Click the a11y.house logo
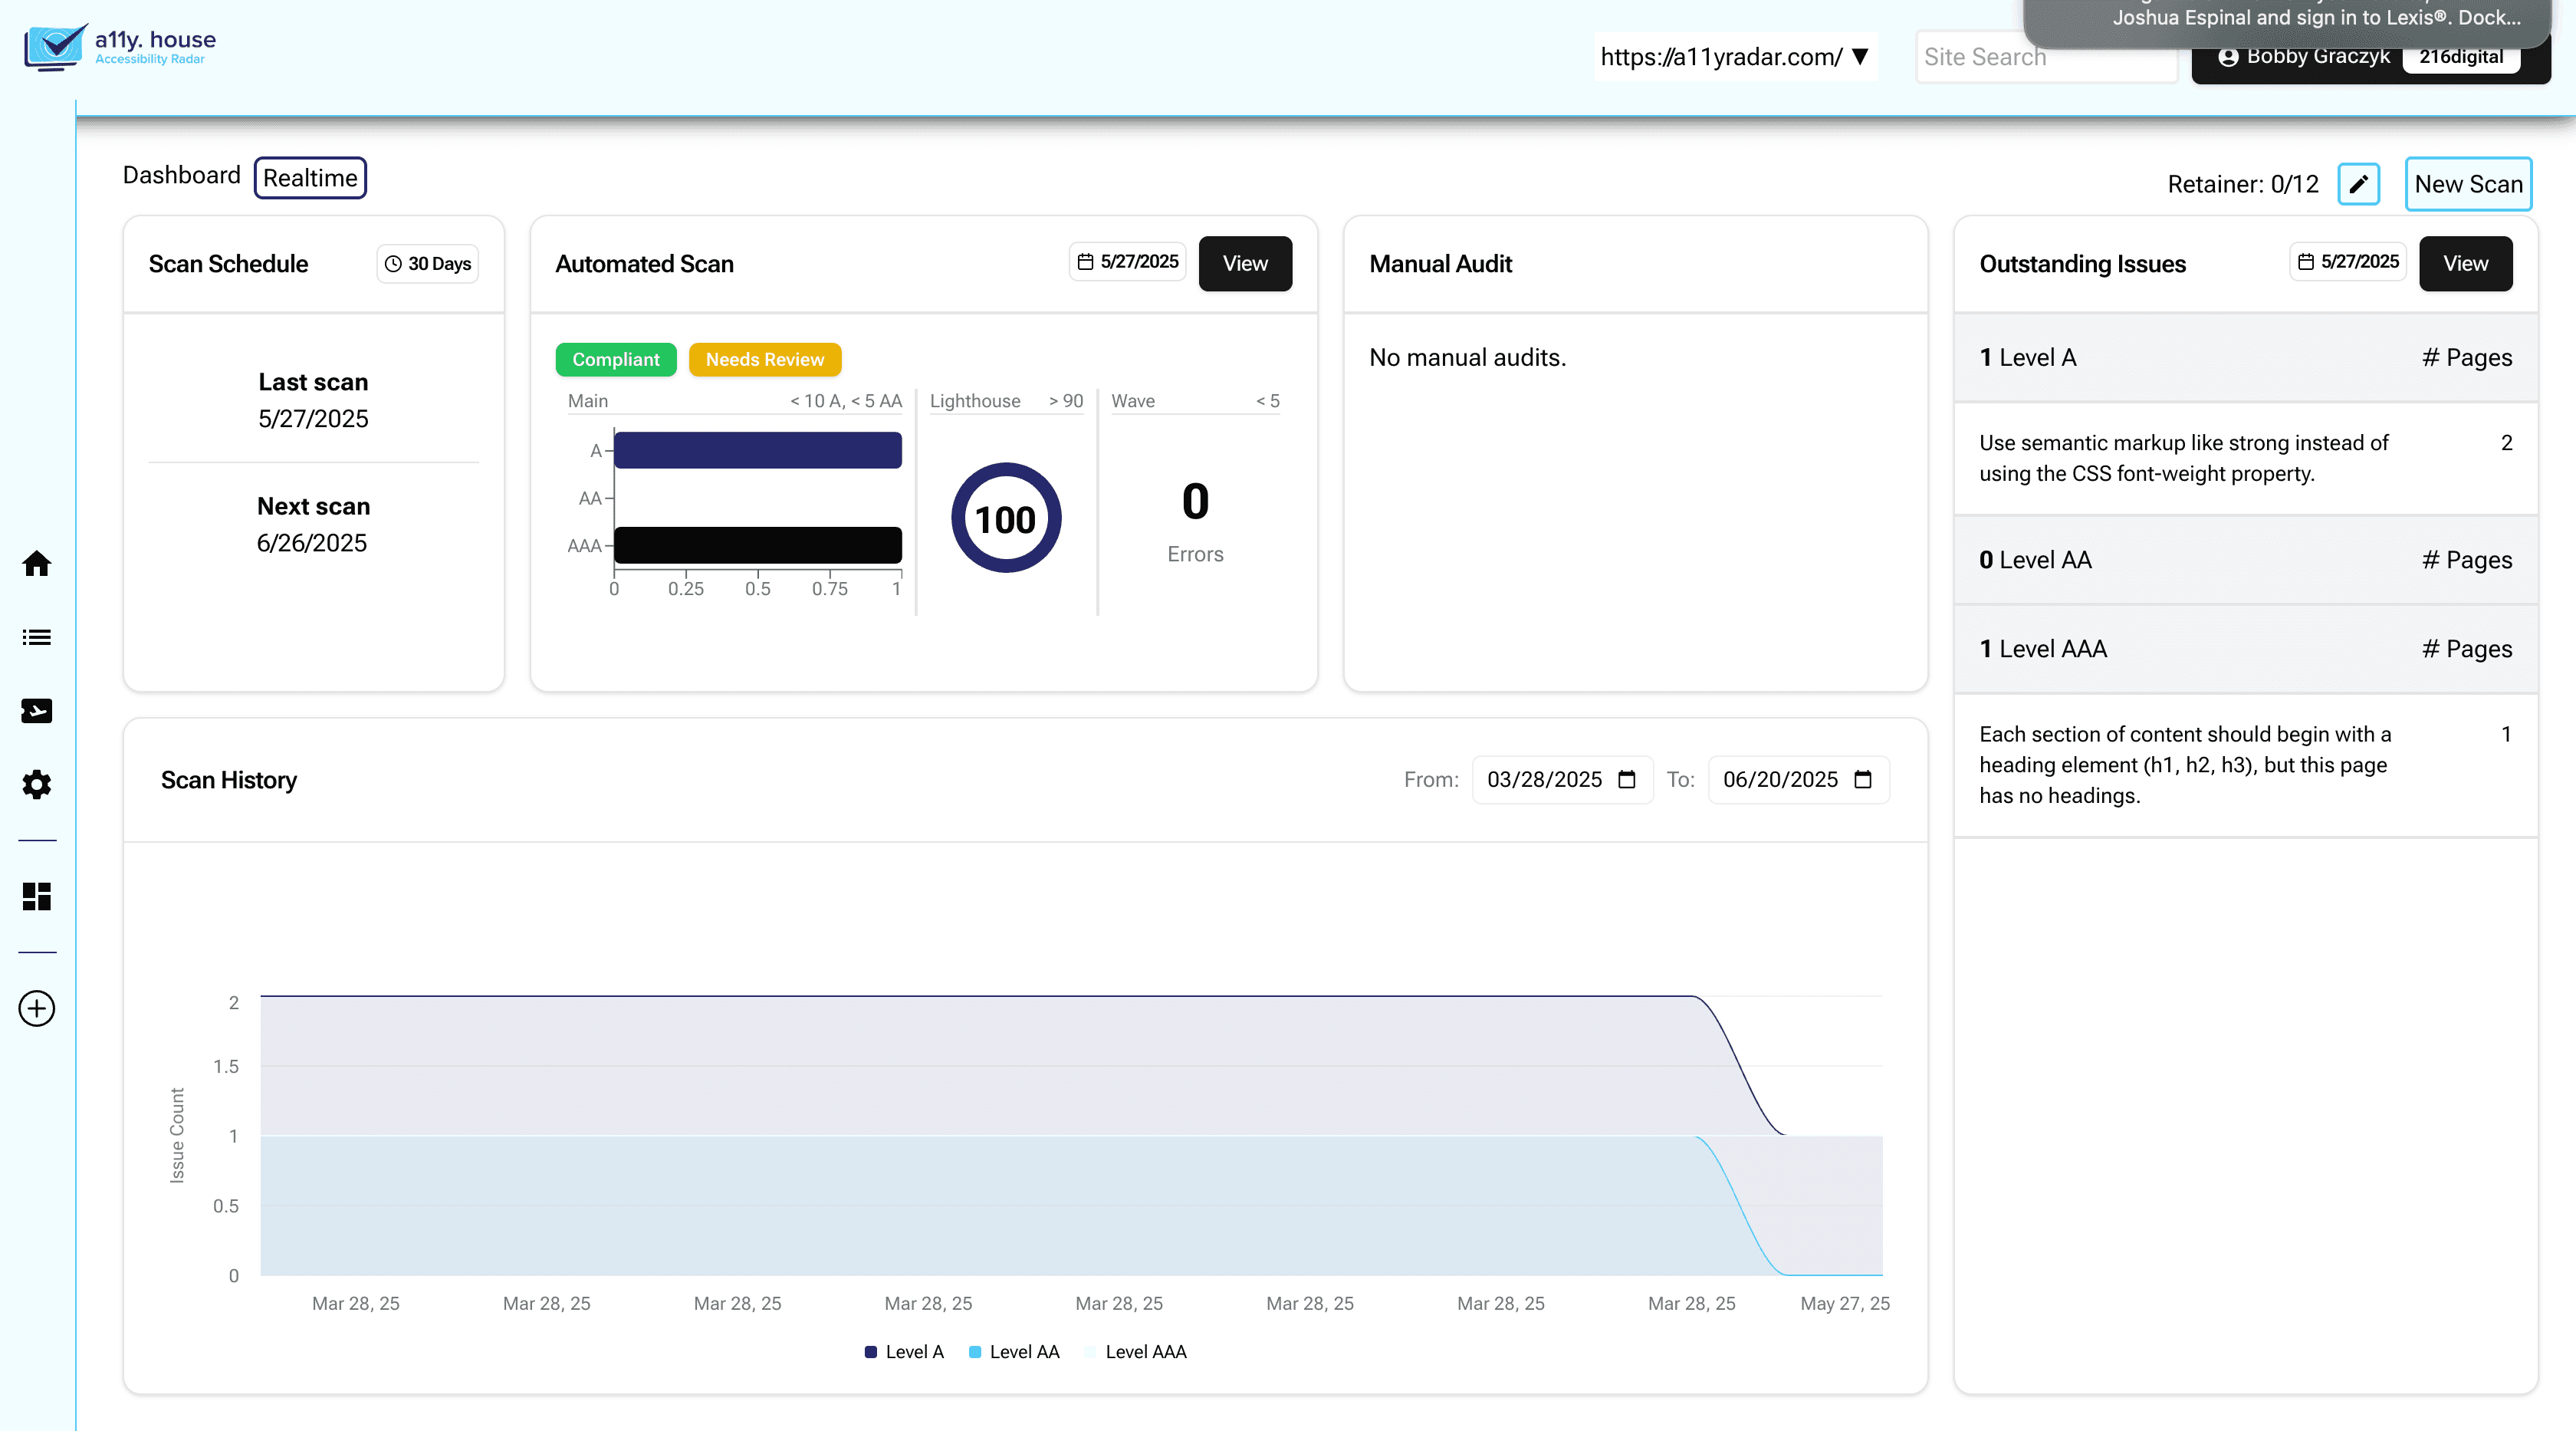 pyautogui.click(x=120, y=46)
